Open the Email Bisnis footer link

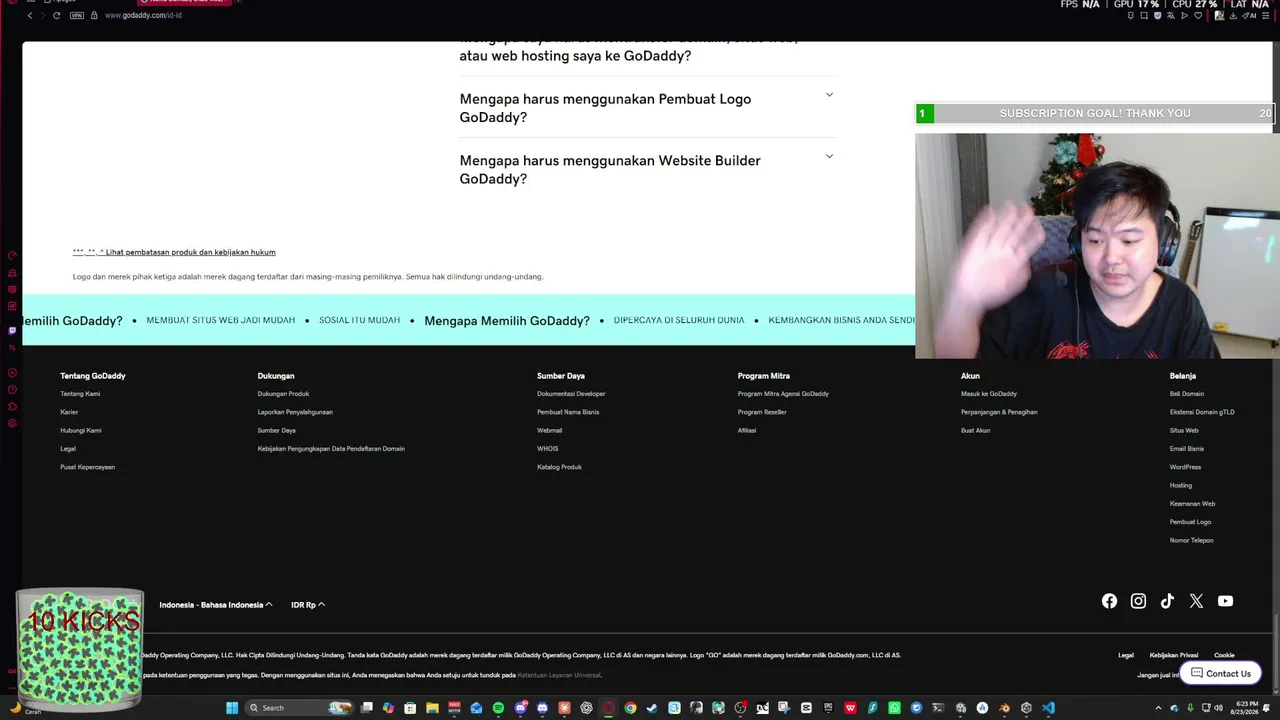tap(1187, 449)
